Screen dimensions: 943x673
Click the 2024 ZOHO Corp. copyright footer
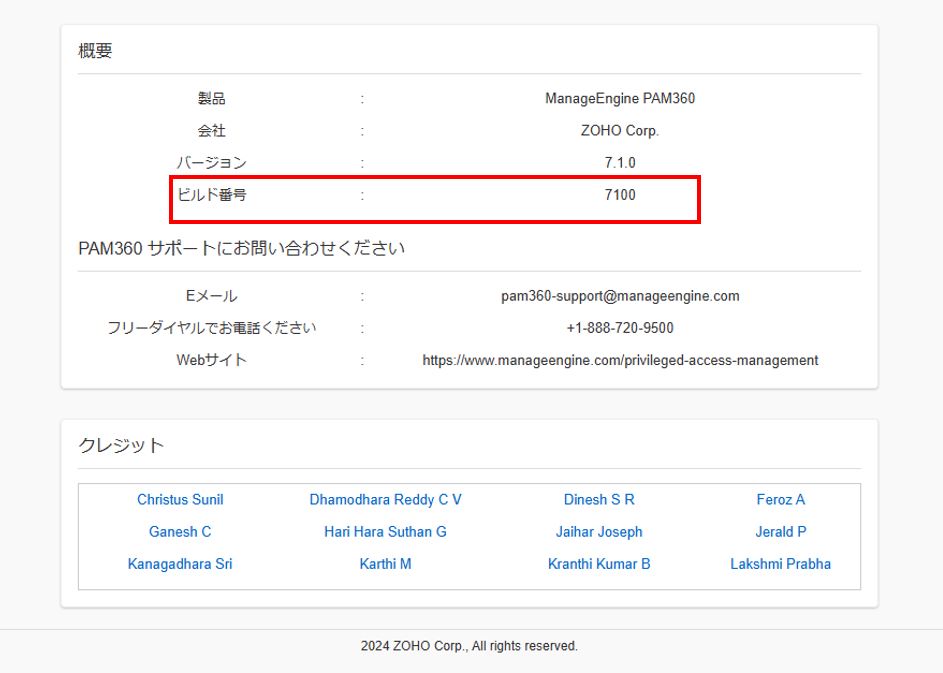(469, 646)
